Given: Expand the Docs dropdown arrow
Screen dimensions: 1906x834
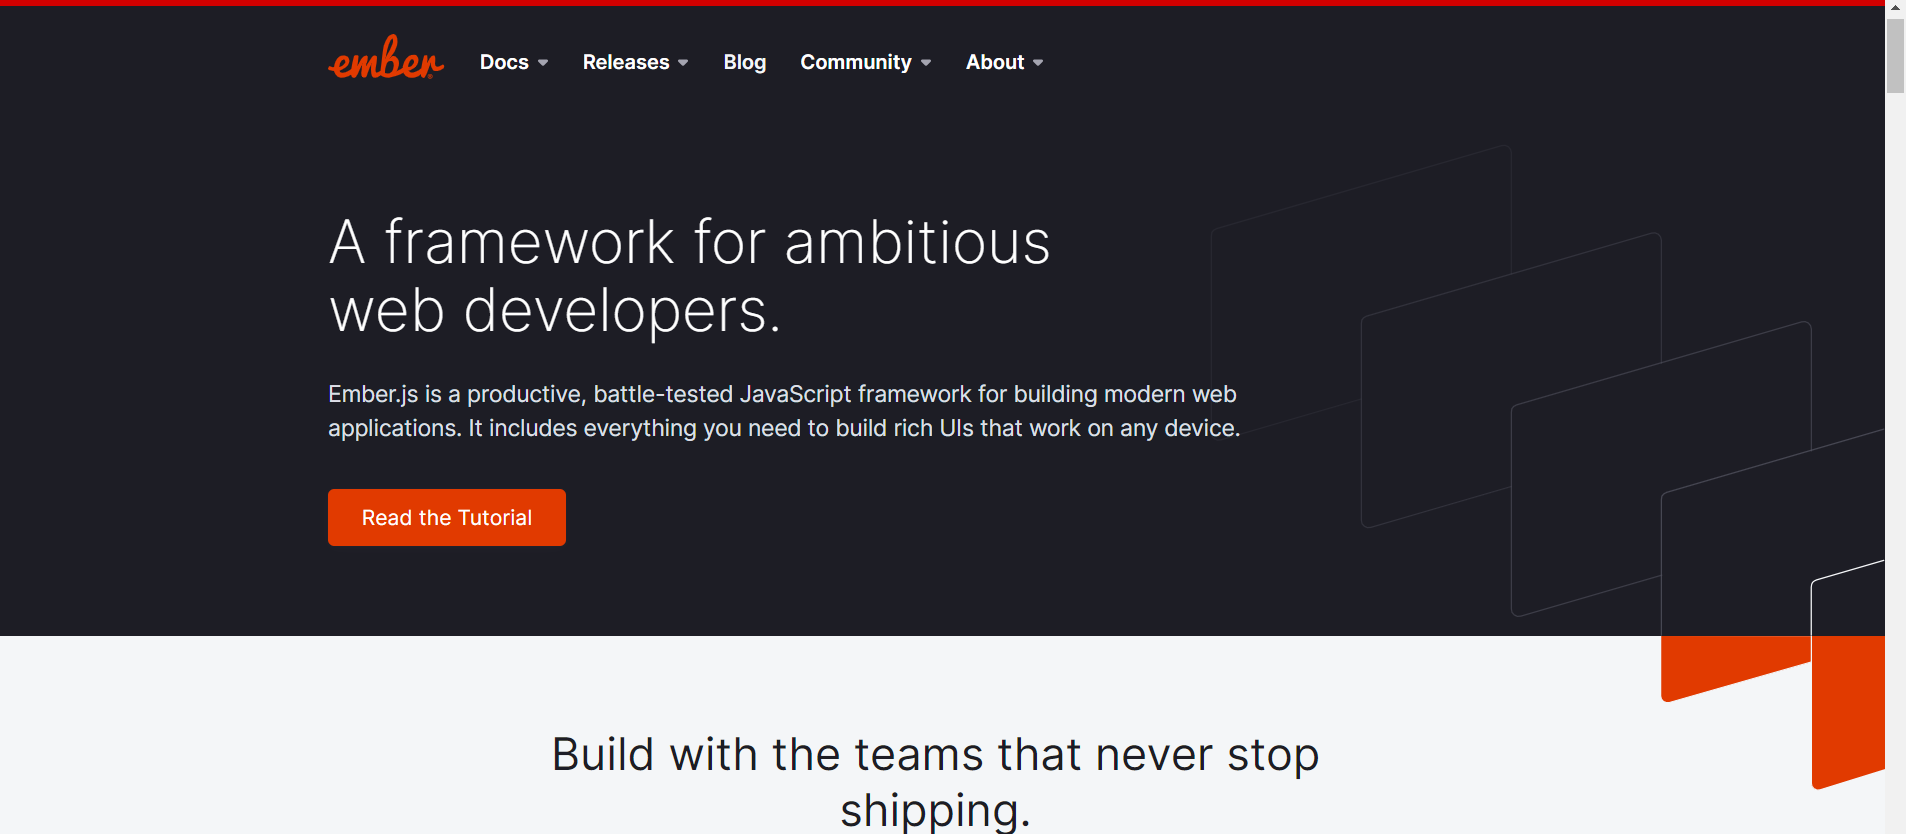Looking at the screenshot, I should click(543, 63).
